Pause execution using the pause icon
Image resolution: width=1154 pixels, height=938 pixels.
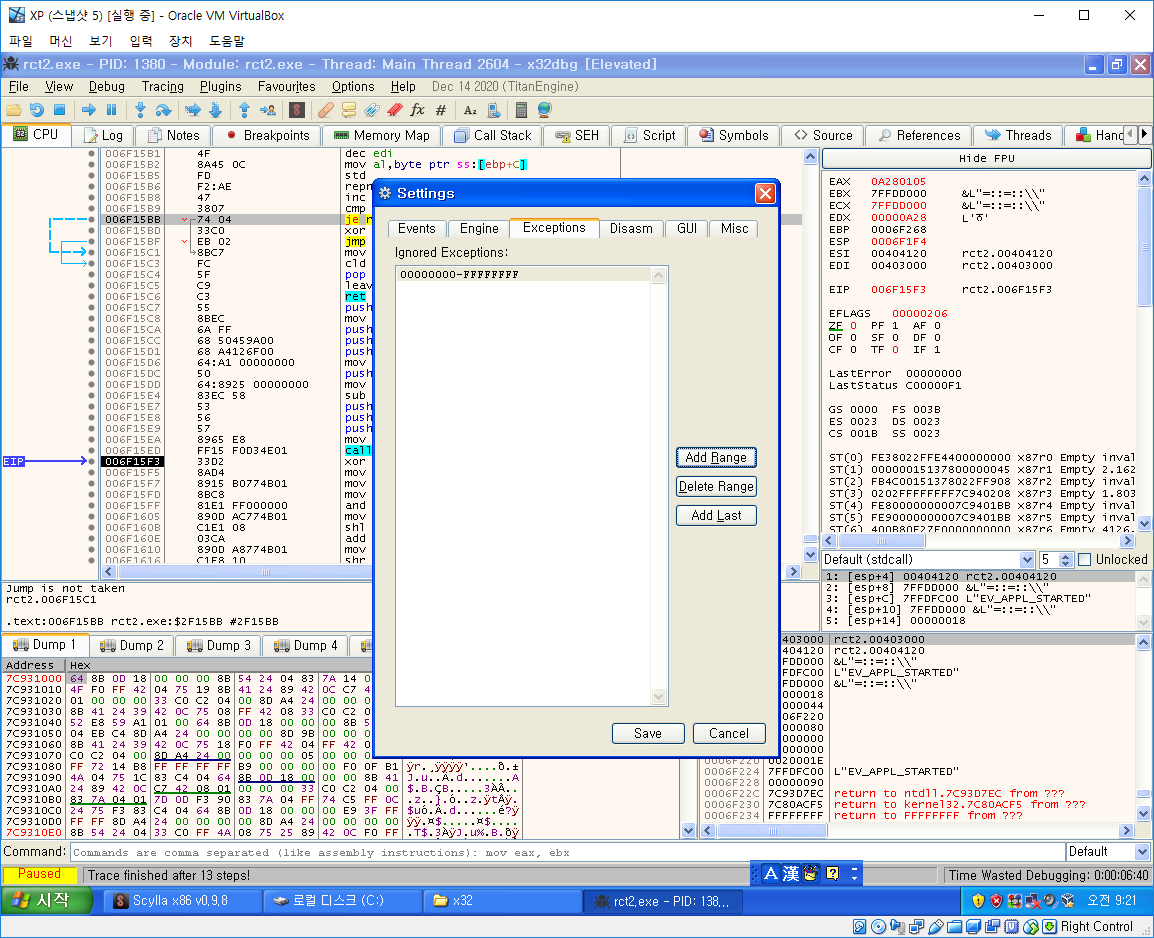click(x=112, y=110)
